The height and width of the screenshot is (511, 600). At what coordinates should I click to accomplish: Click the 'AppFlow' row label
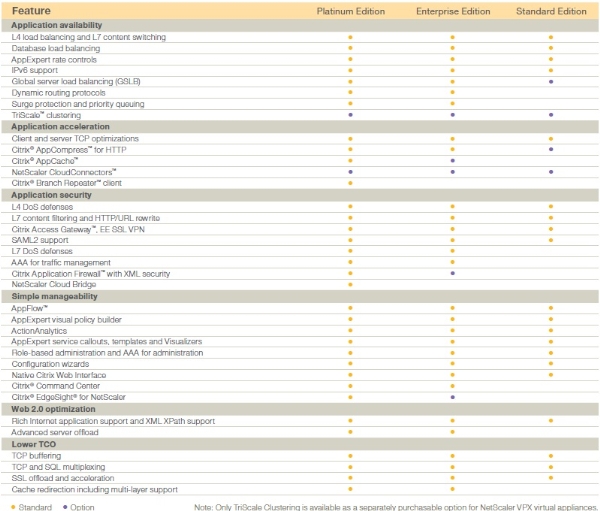[29, 309]
